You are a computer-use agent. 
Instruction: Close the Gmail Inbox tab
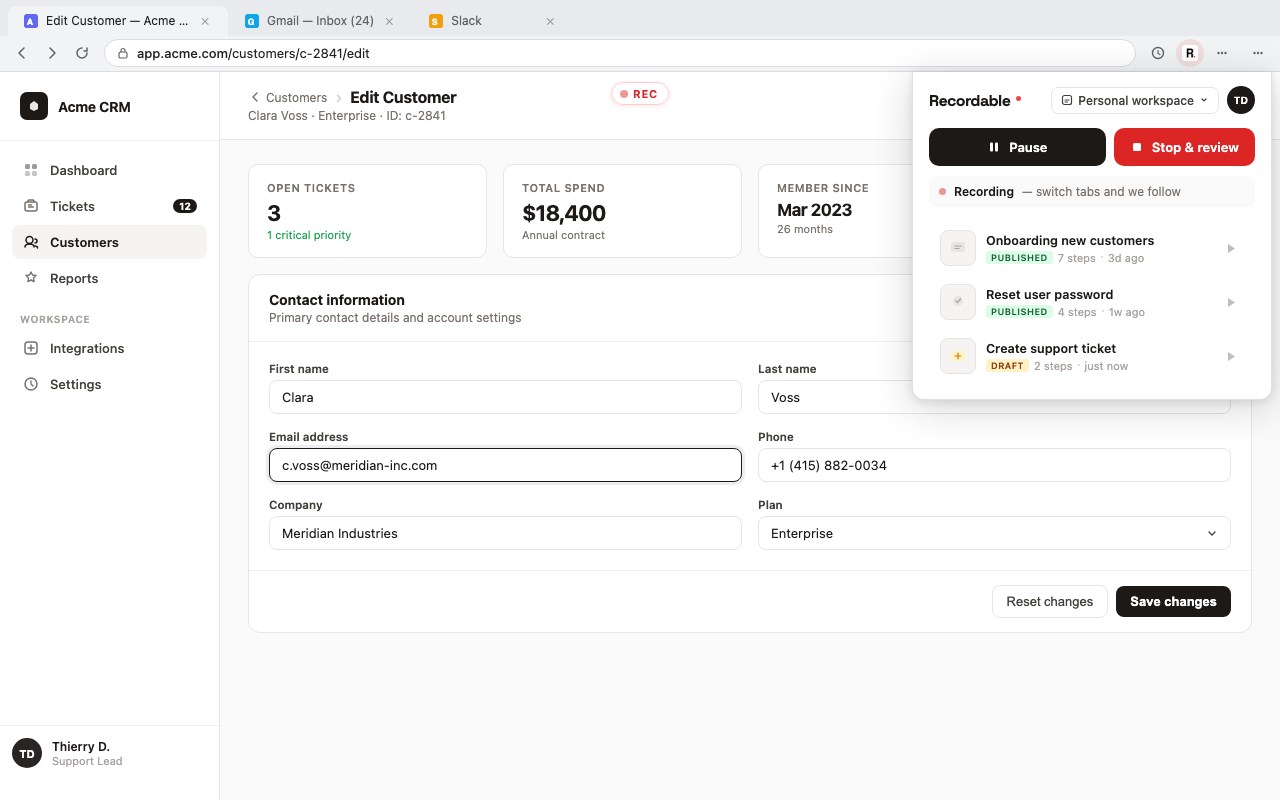coord(389,21)
